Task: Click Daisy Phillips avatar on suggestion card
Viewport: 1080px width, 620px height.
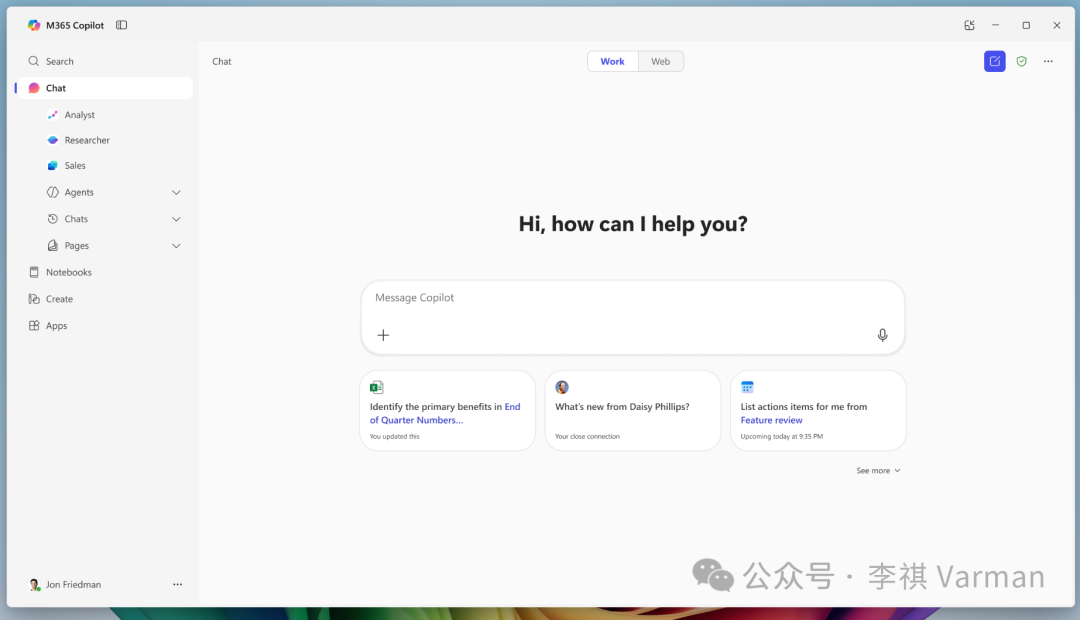Action: point(562,387)
